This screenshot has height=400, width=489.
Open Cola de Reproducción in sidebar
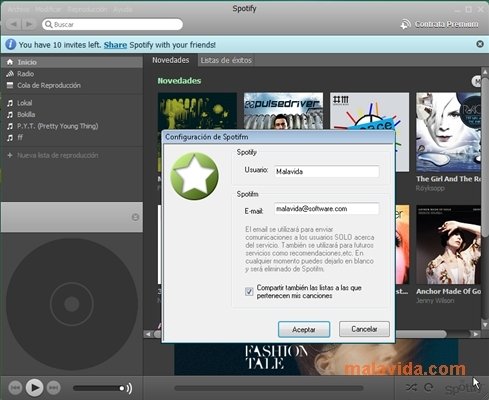[72, 85]
